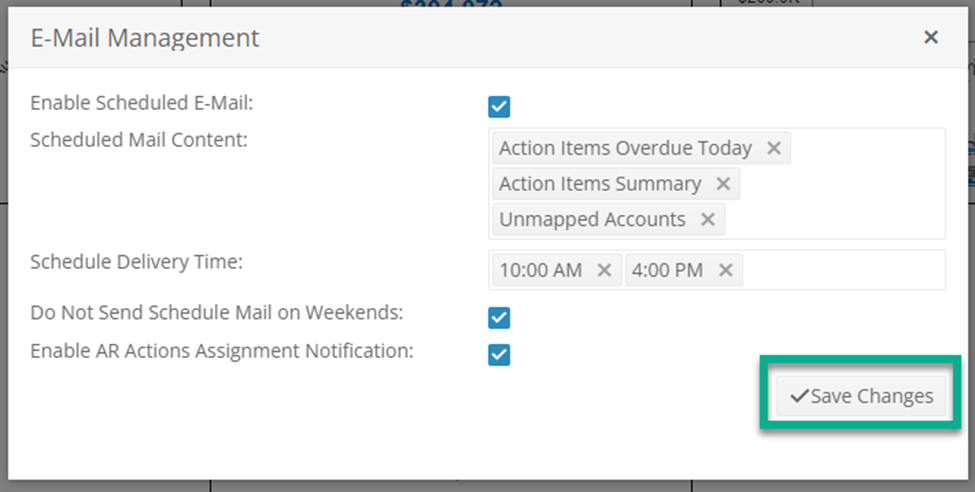Click the checkmark icon in Save Changes
975x492 pixels.
tap(799, 396)
